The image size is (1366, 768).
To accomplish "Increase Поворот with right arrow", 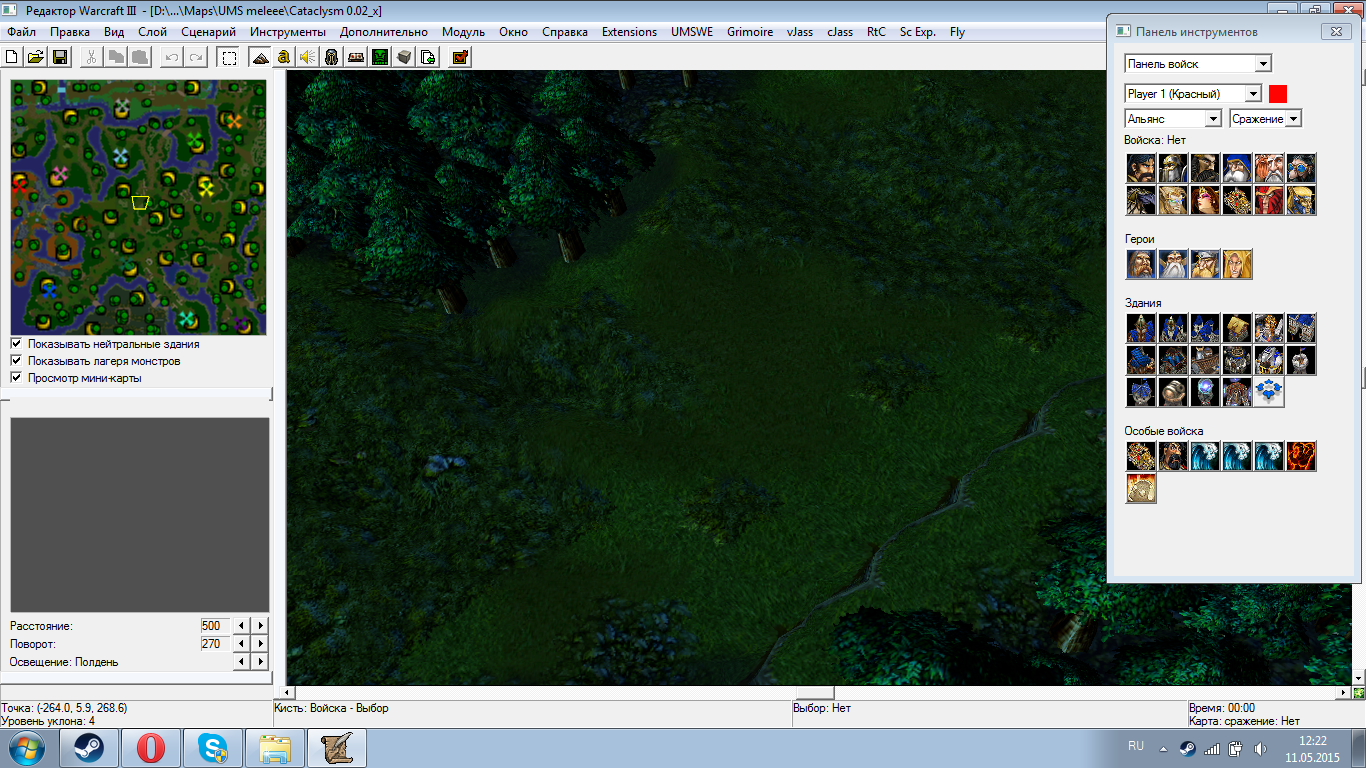I will (260, 644).
